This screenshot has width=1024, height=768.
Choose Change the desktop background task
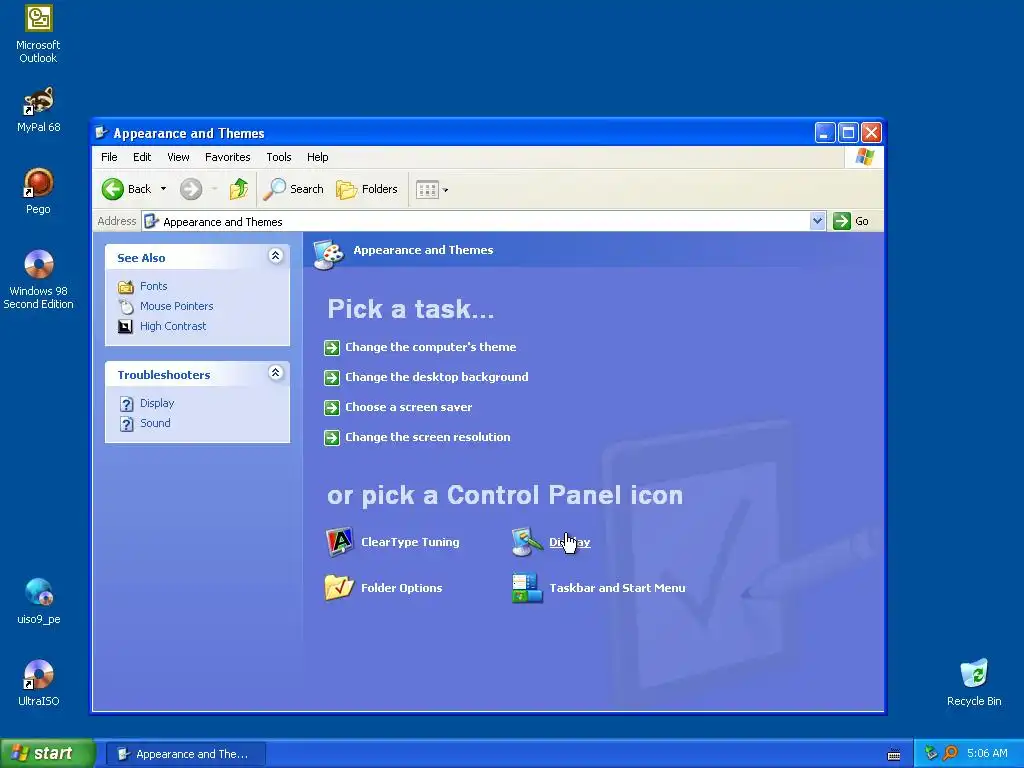click(x=436, y=377)
